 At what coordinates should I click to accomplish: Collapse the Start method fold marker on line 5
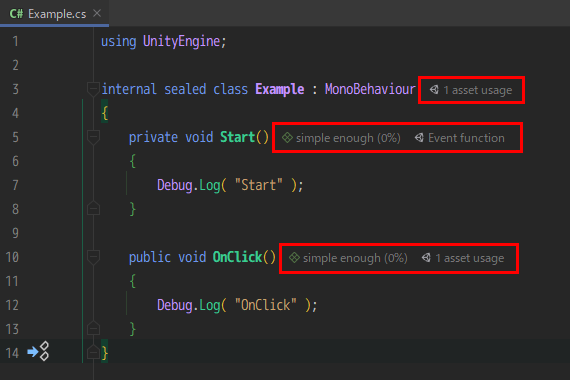coord(93,137)
